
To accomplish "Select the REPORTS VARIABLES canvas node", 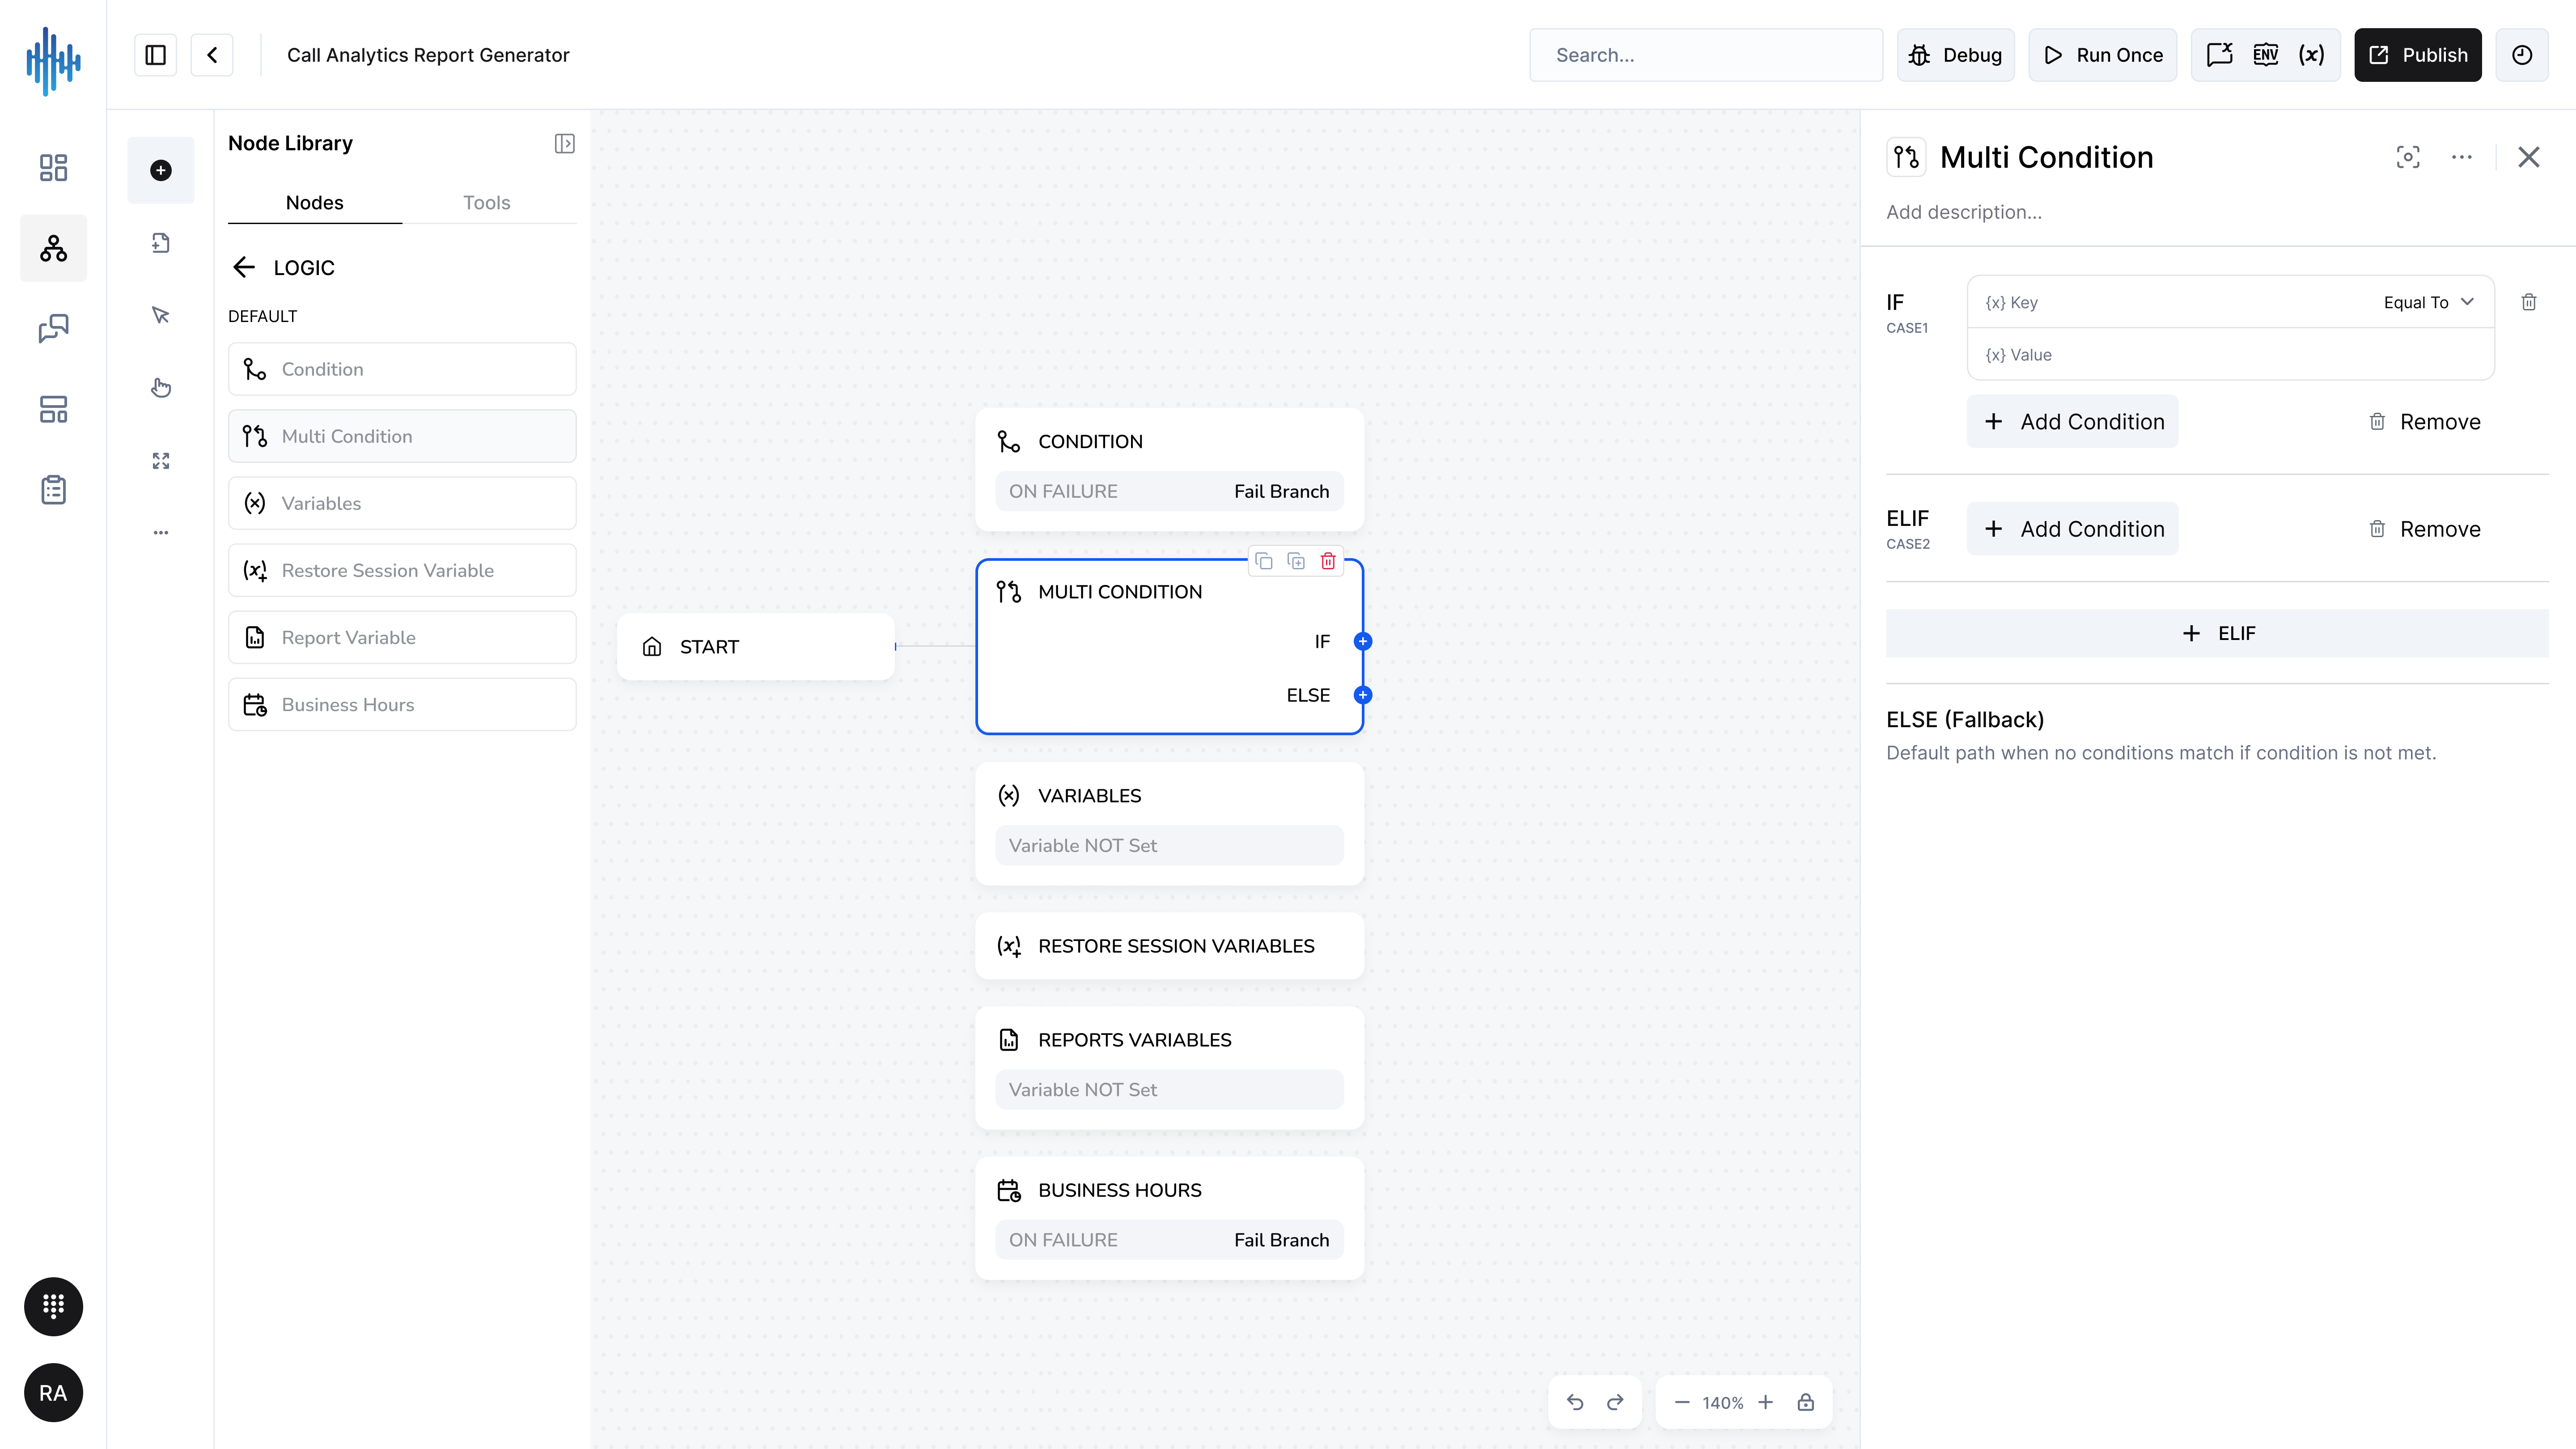I will click(x=1170, y=1068).
